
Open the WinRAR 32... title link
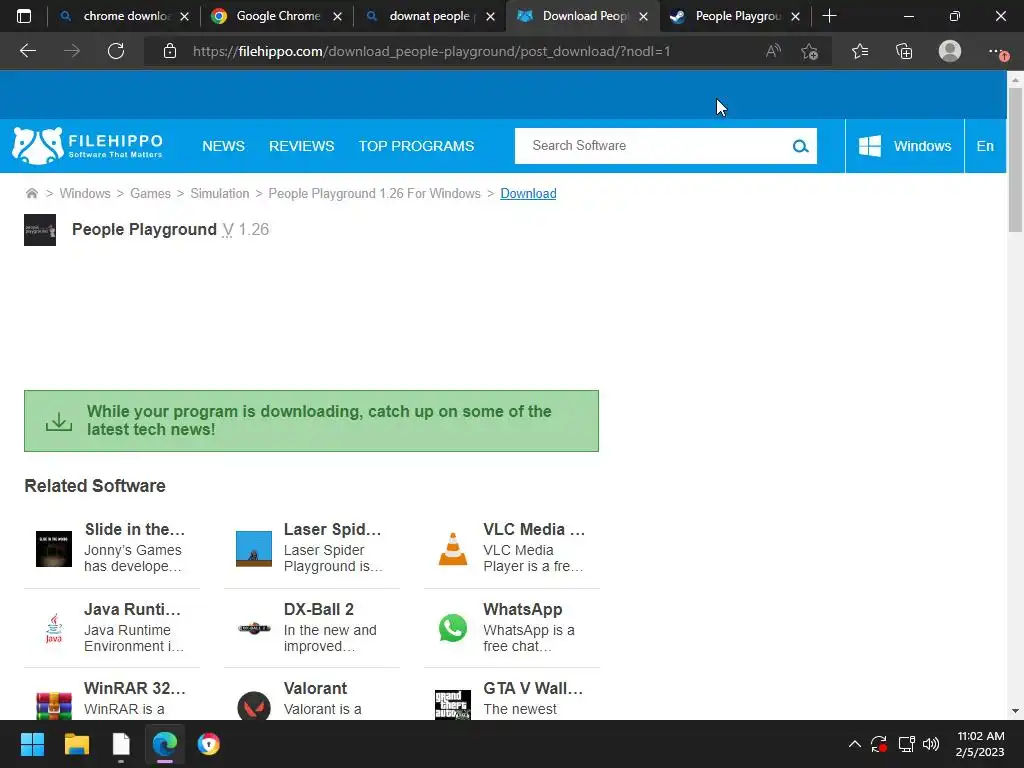point(135,688)
